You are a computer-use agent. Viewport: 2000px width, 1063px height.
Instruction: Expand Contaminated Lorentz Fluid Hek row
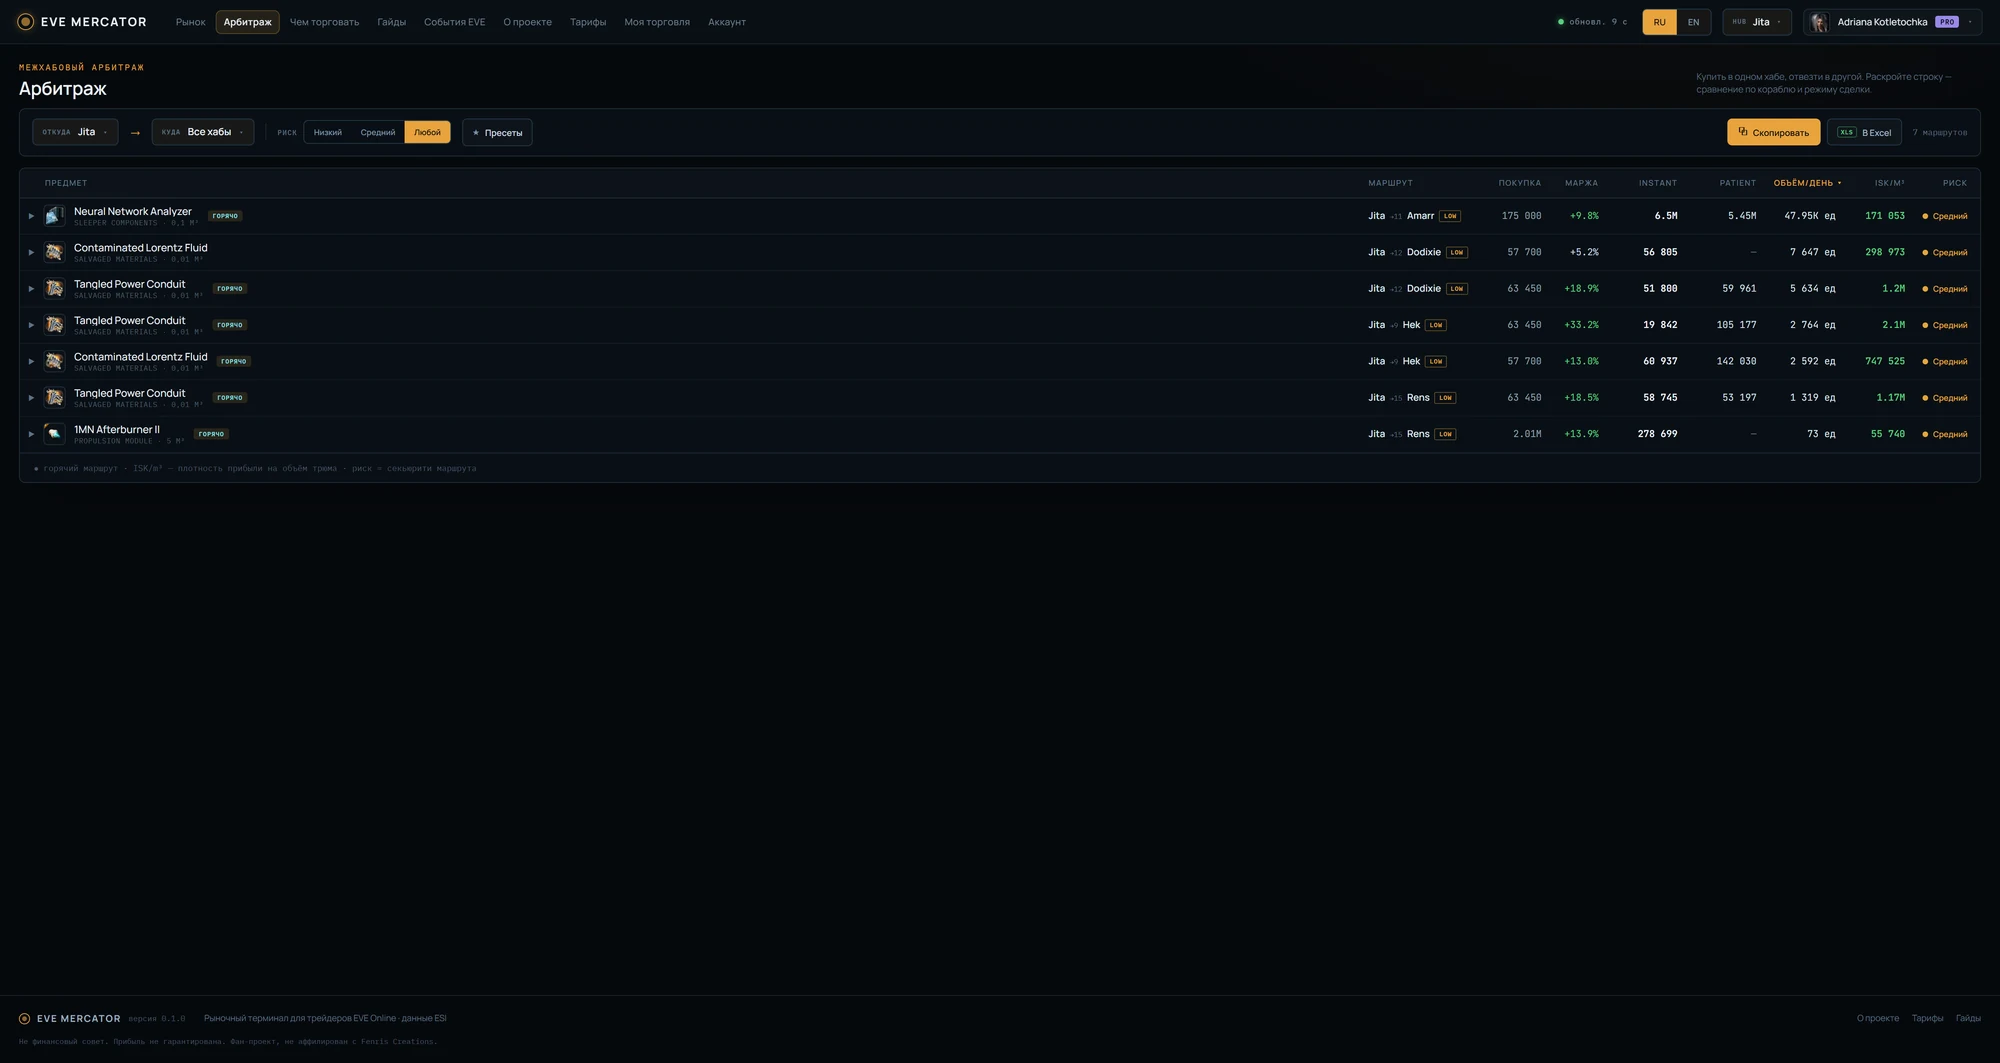point(31,361)
